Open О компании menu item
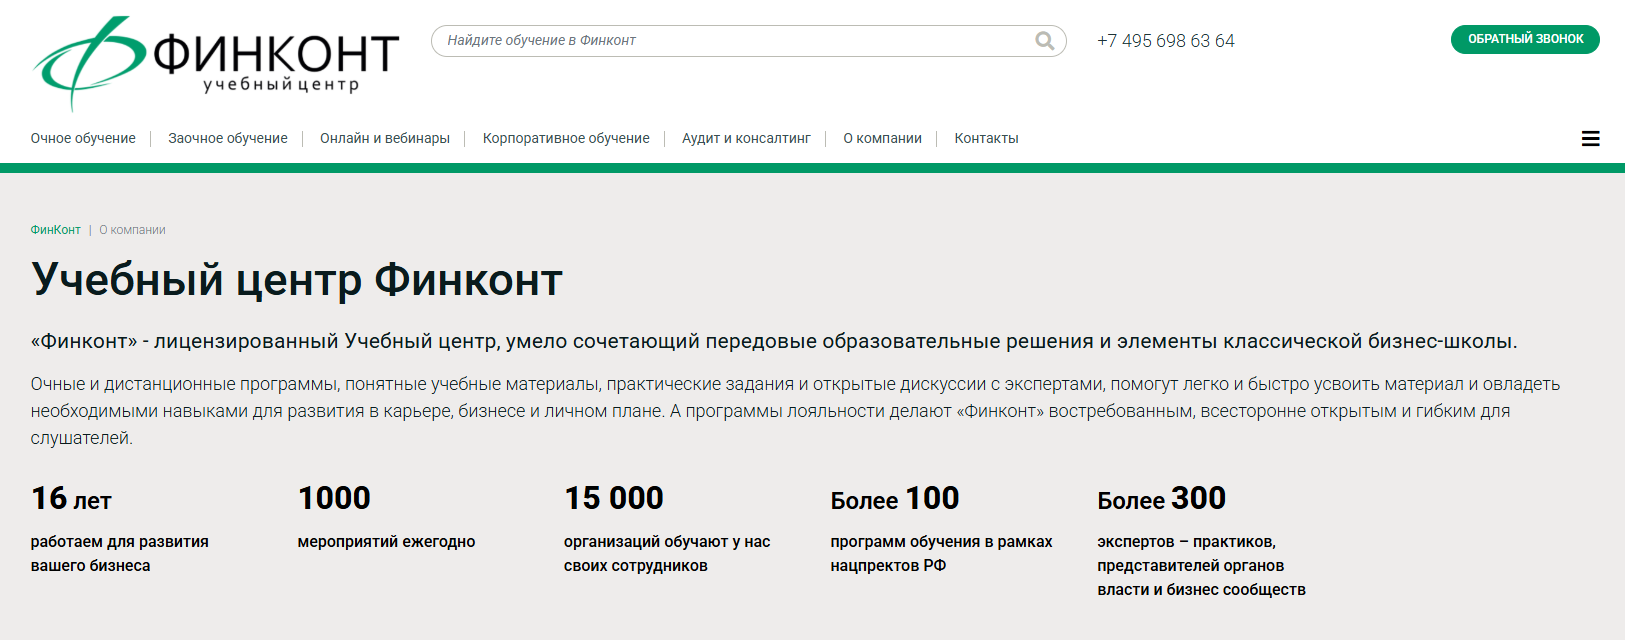Image resolution: width=1625 pixels, height=640 pixels. pyautogui.click(x=882, y=138)
